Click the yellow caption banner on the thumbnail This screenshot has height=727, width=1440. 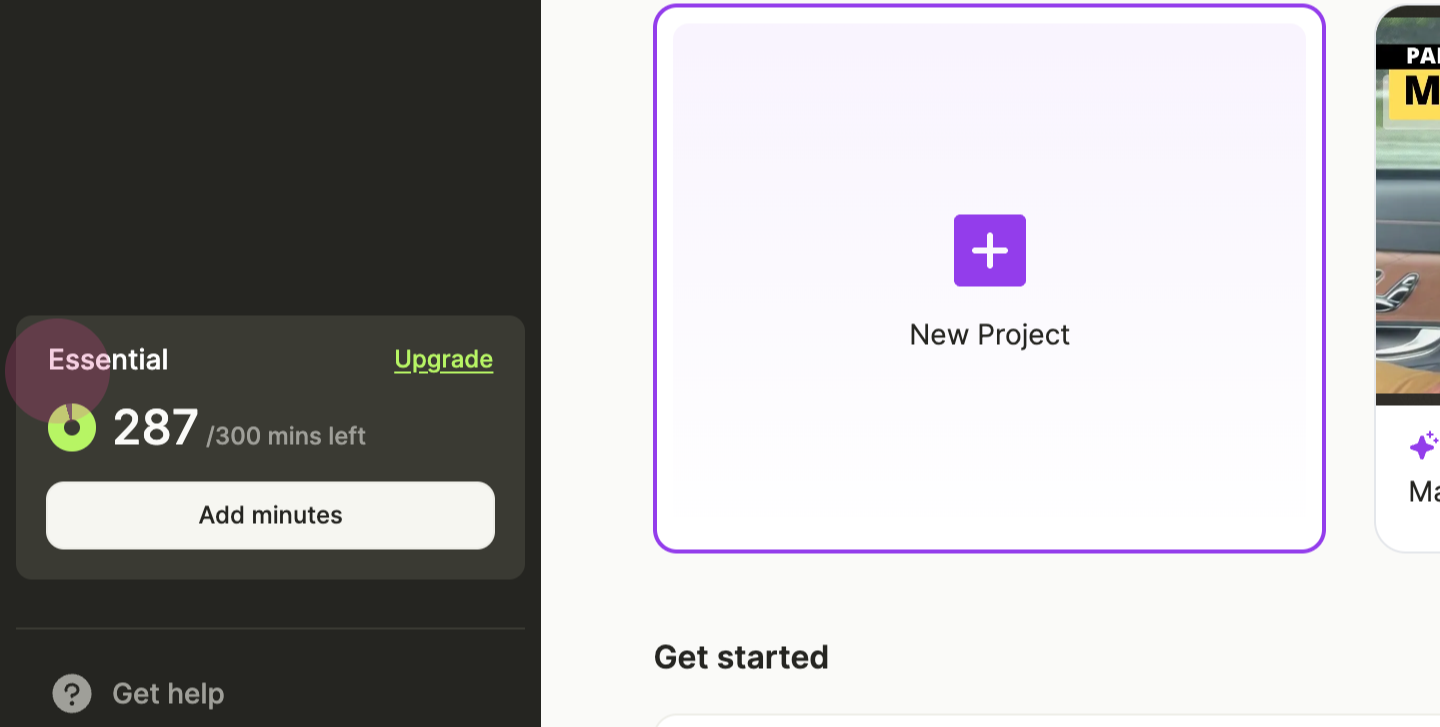(1414, 93)
